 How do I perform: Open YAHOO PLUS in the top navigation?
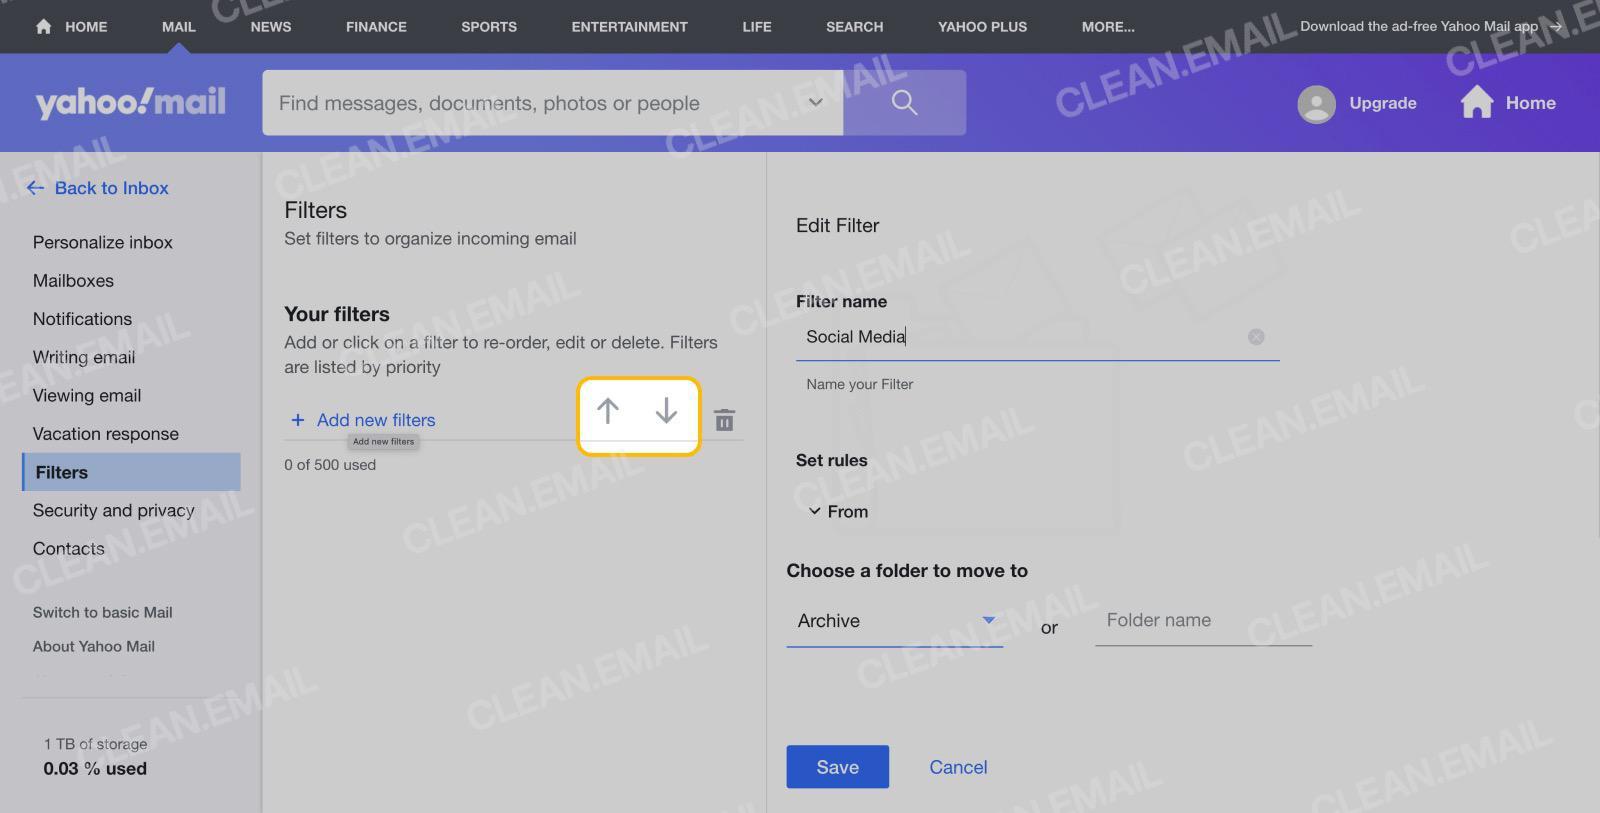coord(983,27)
